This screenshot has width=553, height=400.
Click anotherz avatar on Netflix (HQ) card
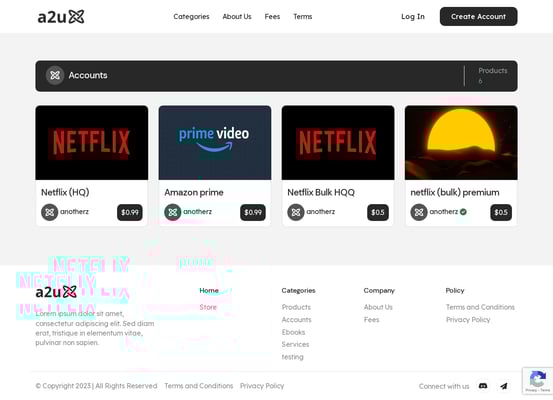point(49,212)
